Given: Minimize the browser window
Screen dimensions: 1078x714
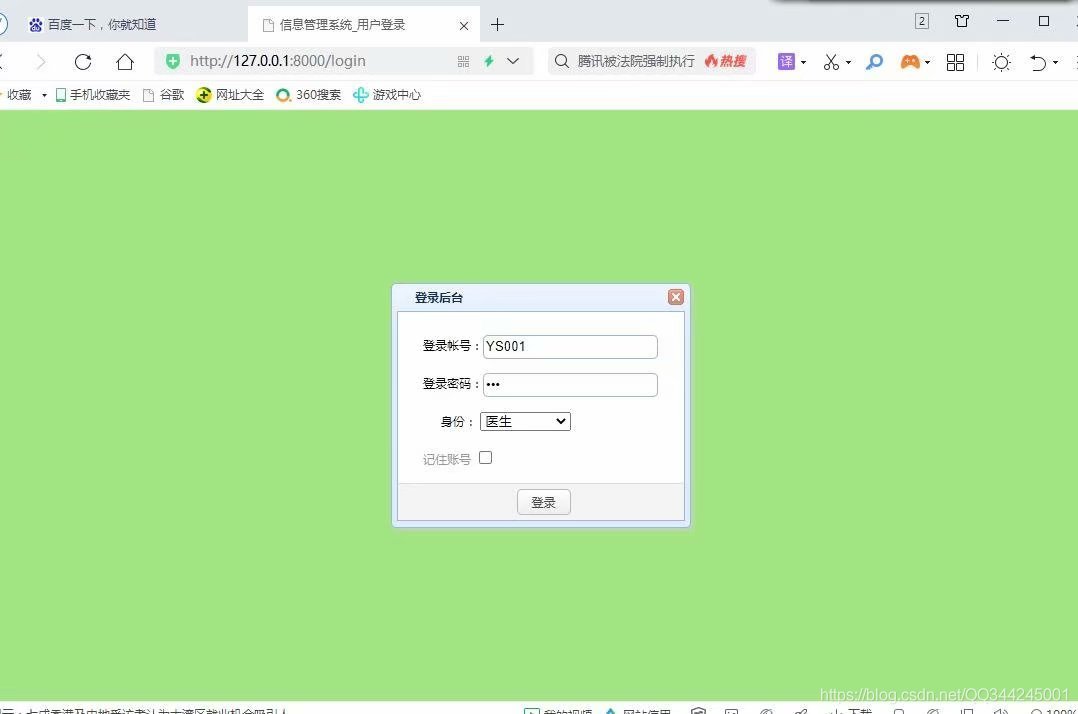Looking at the screenshot, I should (x=1002, y=21).
